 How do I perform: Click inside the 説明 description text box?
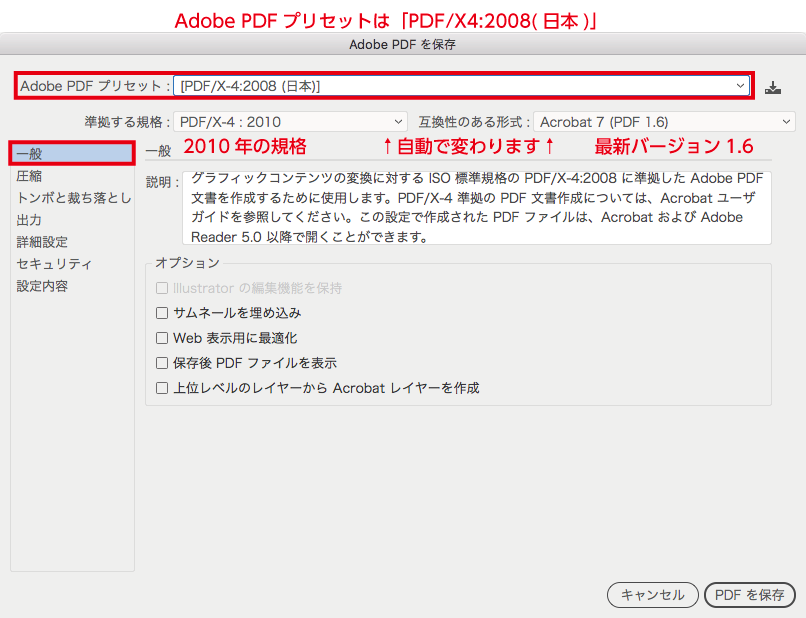[477, 208]
